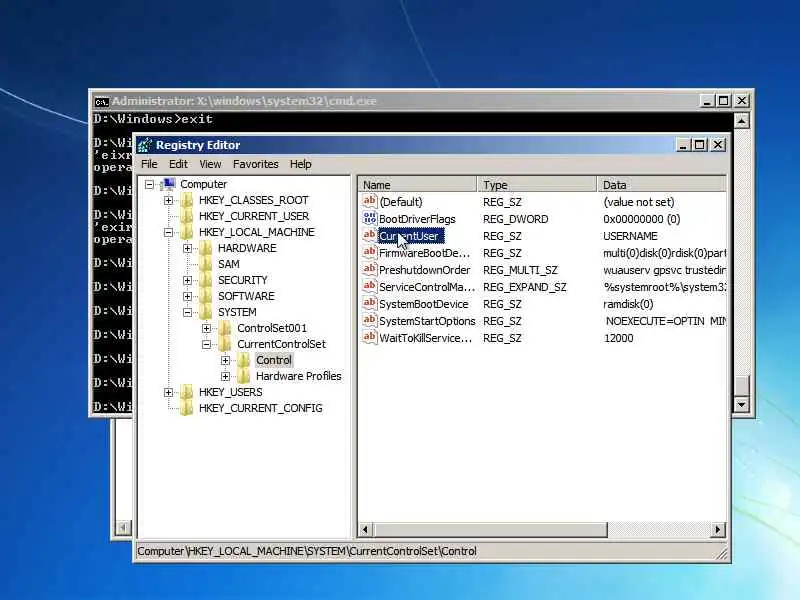The image size is (800, 600).
Task: Click the Registry Editor title bar icon
Action: (145, 145)
